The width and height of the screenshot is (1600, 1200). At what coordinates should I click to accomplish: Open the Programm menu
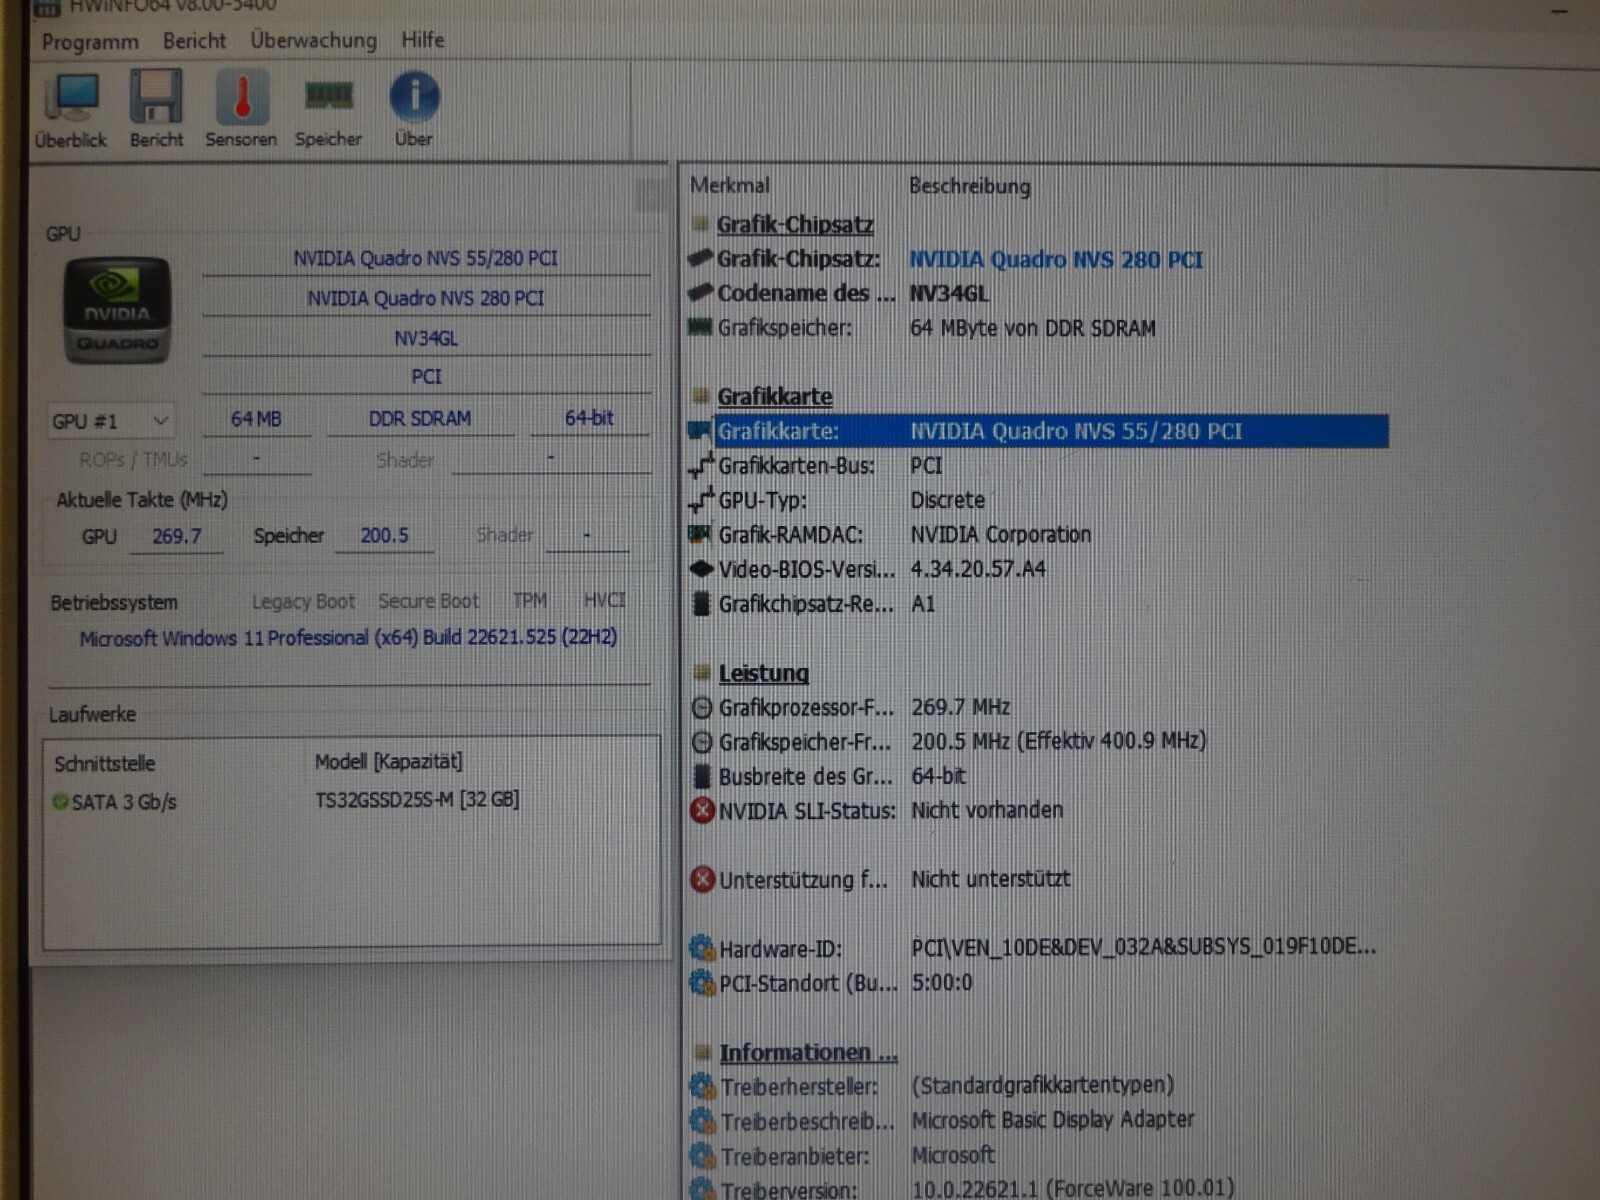pyautogui.click(x=90, y=42)
